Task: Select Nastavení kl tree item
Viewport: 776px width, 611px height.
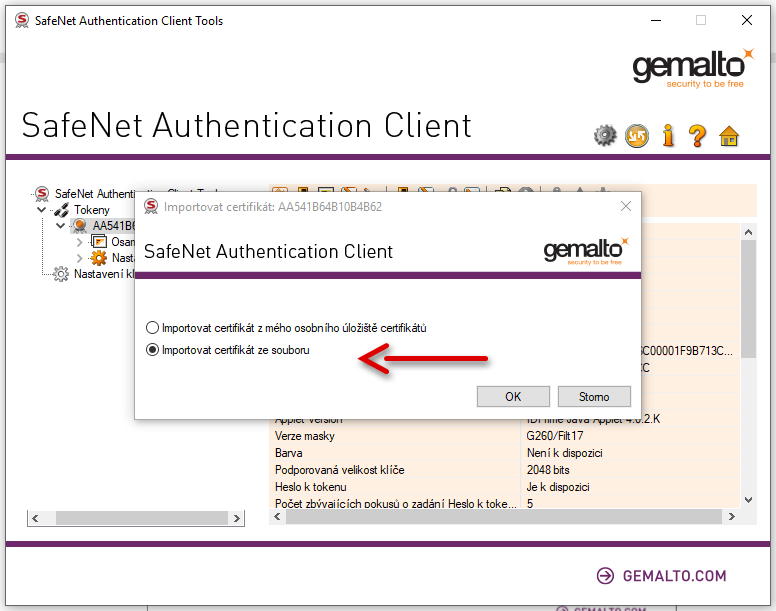Action: tap(104, 274)
